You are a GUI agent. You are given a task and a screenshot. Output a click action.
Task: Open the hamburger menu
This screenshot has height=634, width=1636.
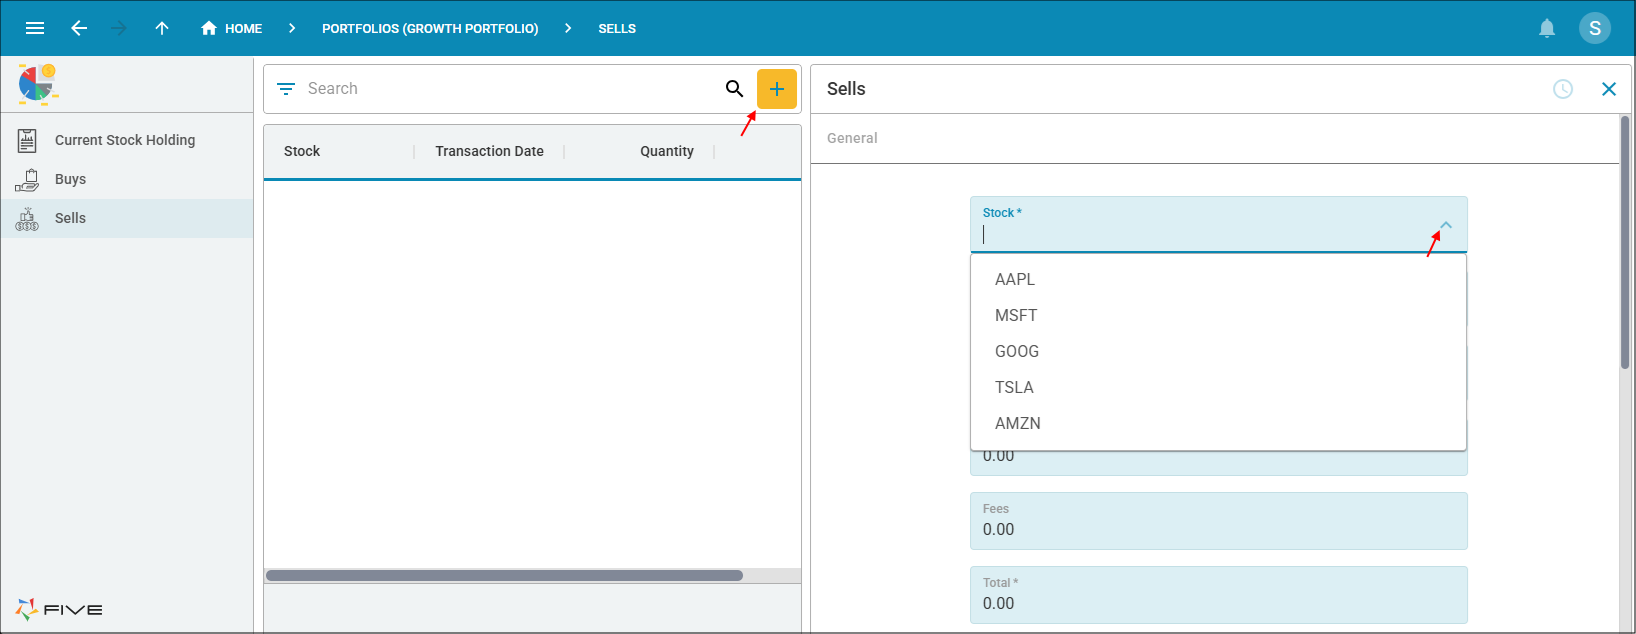click(x=35, y=28)
